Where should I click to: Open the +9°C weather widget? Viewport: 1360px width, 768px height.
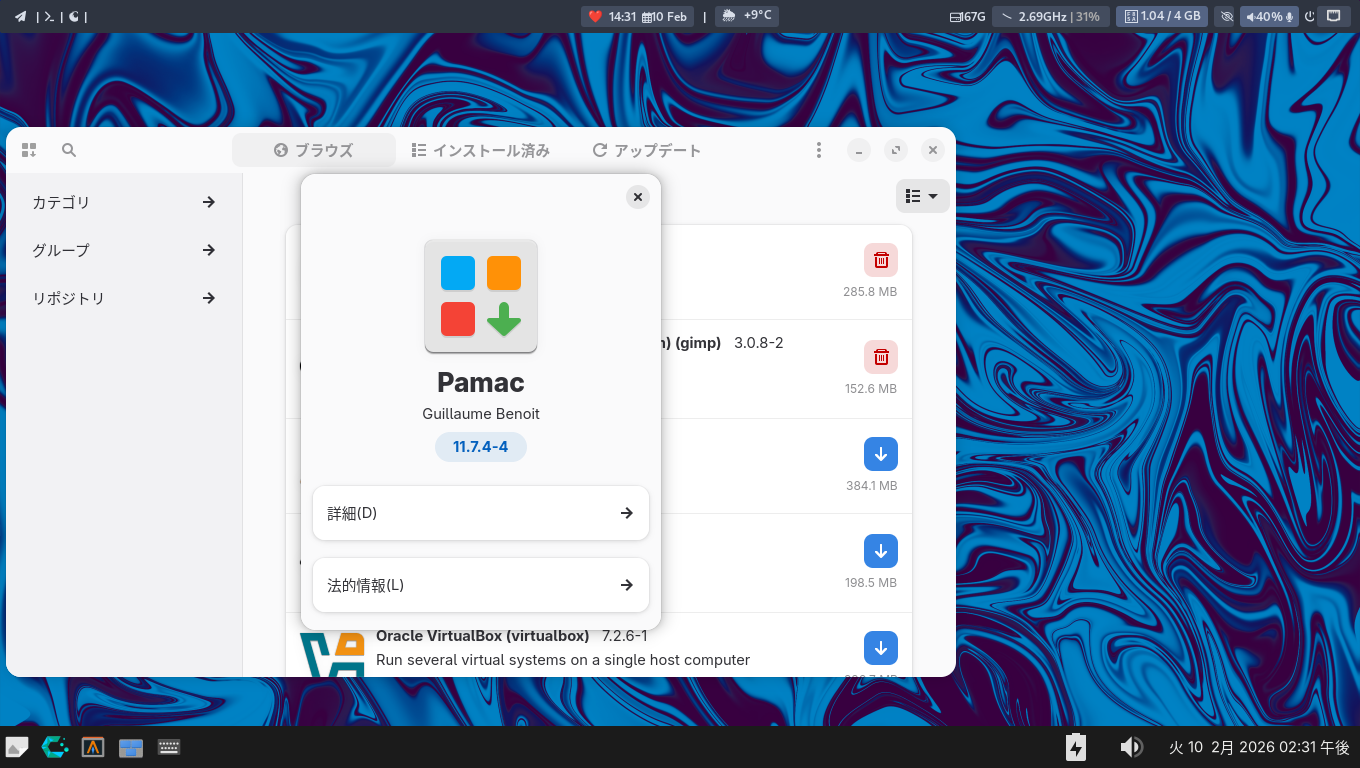point(746,16)
